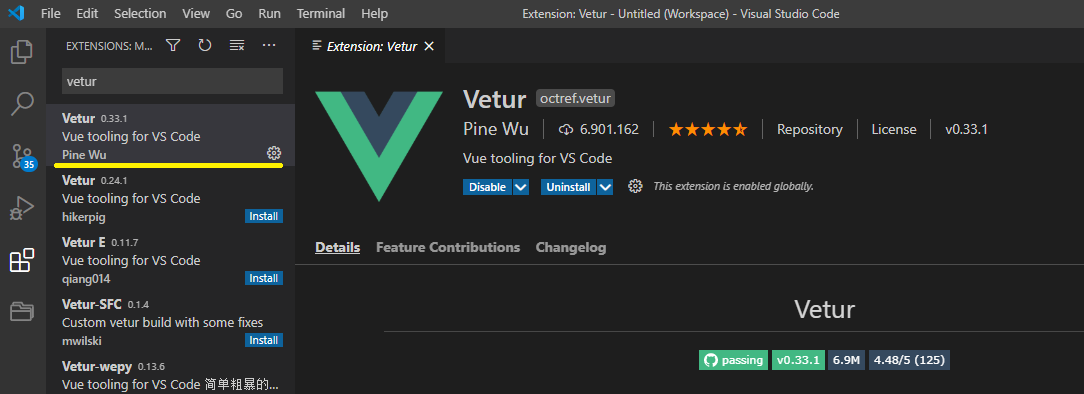Click the Extensions activity bar icon
This screenshot has width=1084, height=394.
pyautogui.click(x=22, y=261)
